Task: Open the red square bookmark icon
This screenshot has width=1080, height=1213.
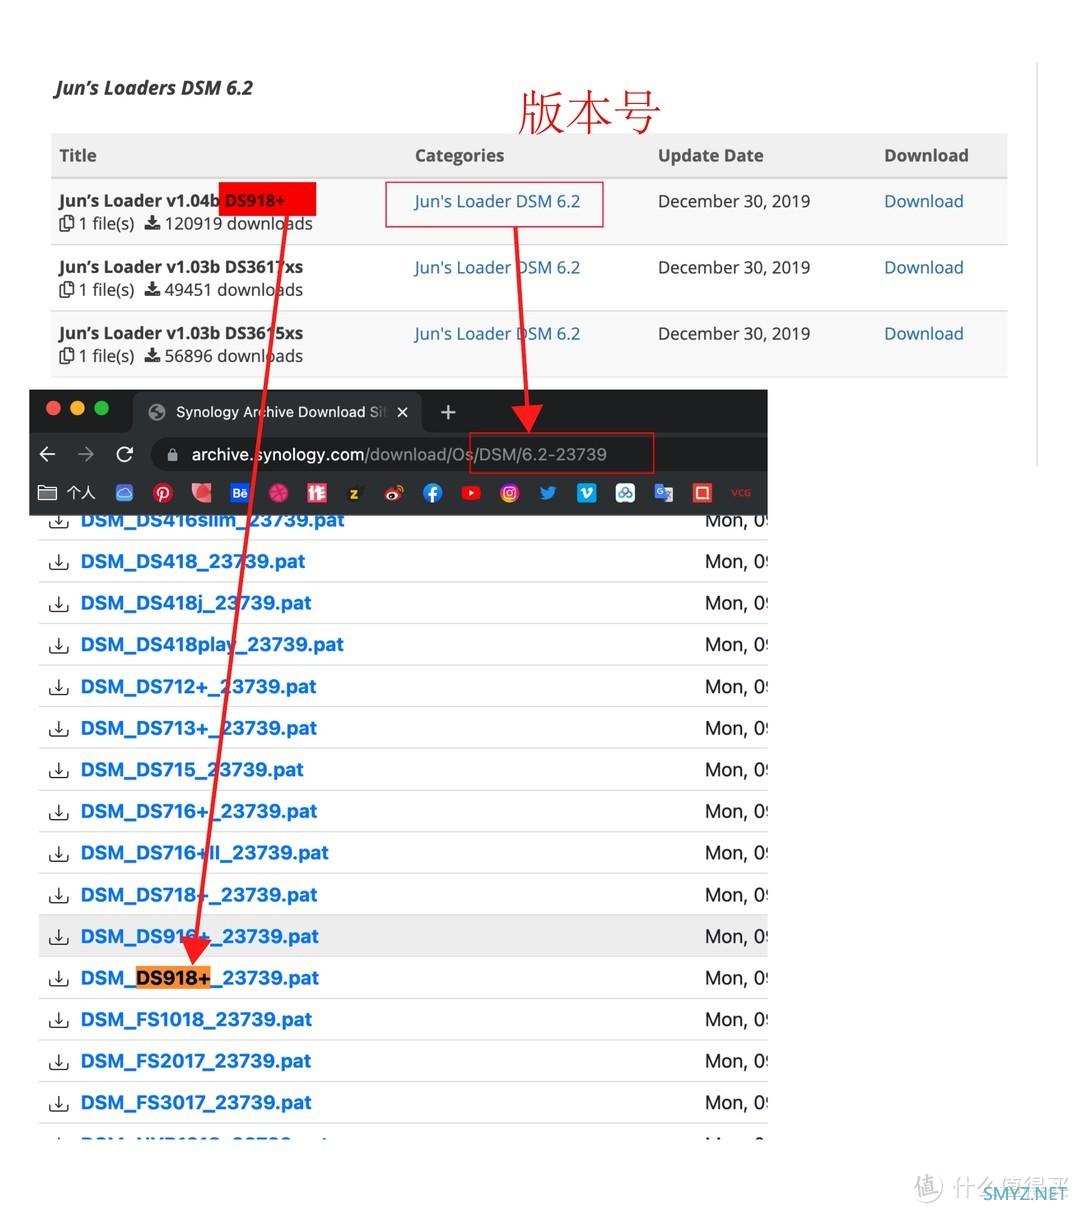Action: pos(702,492)
